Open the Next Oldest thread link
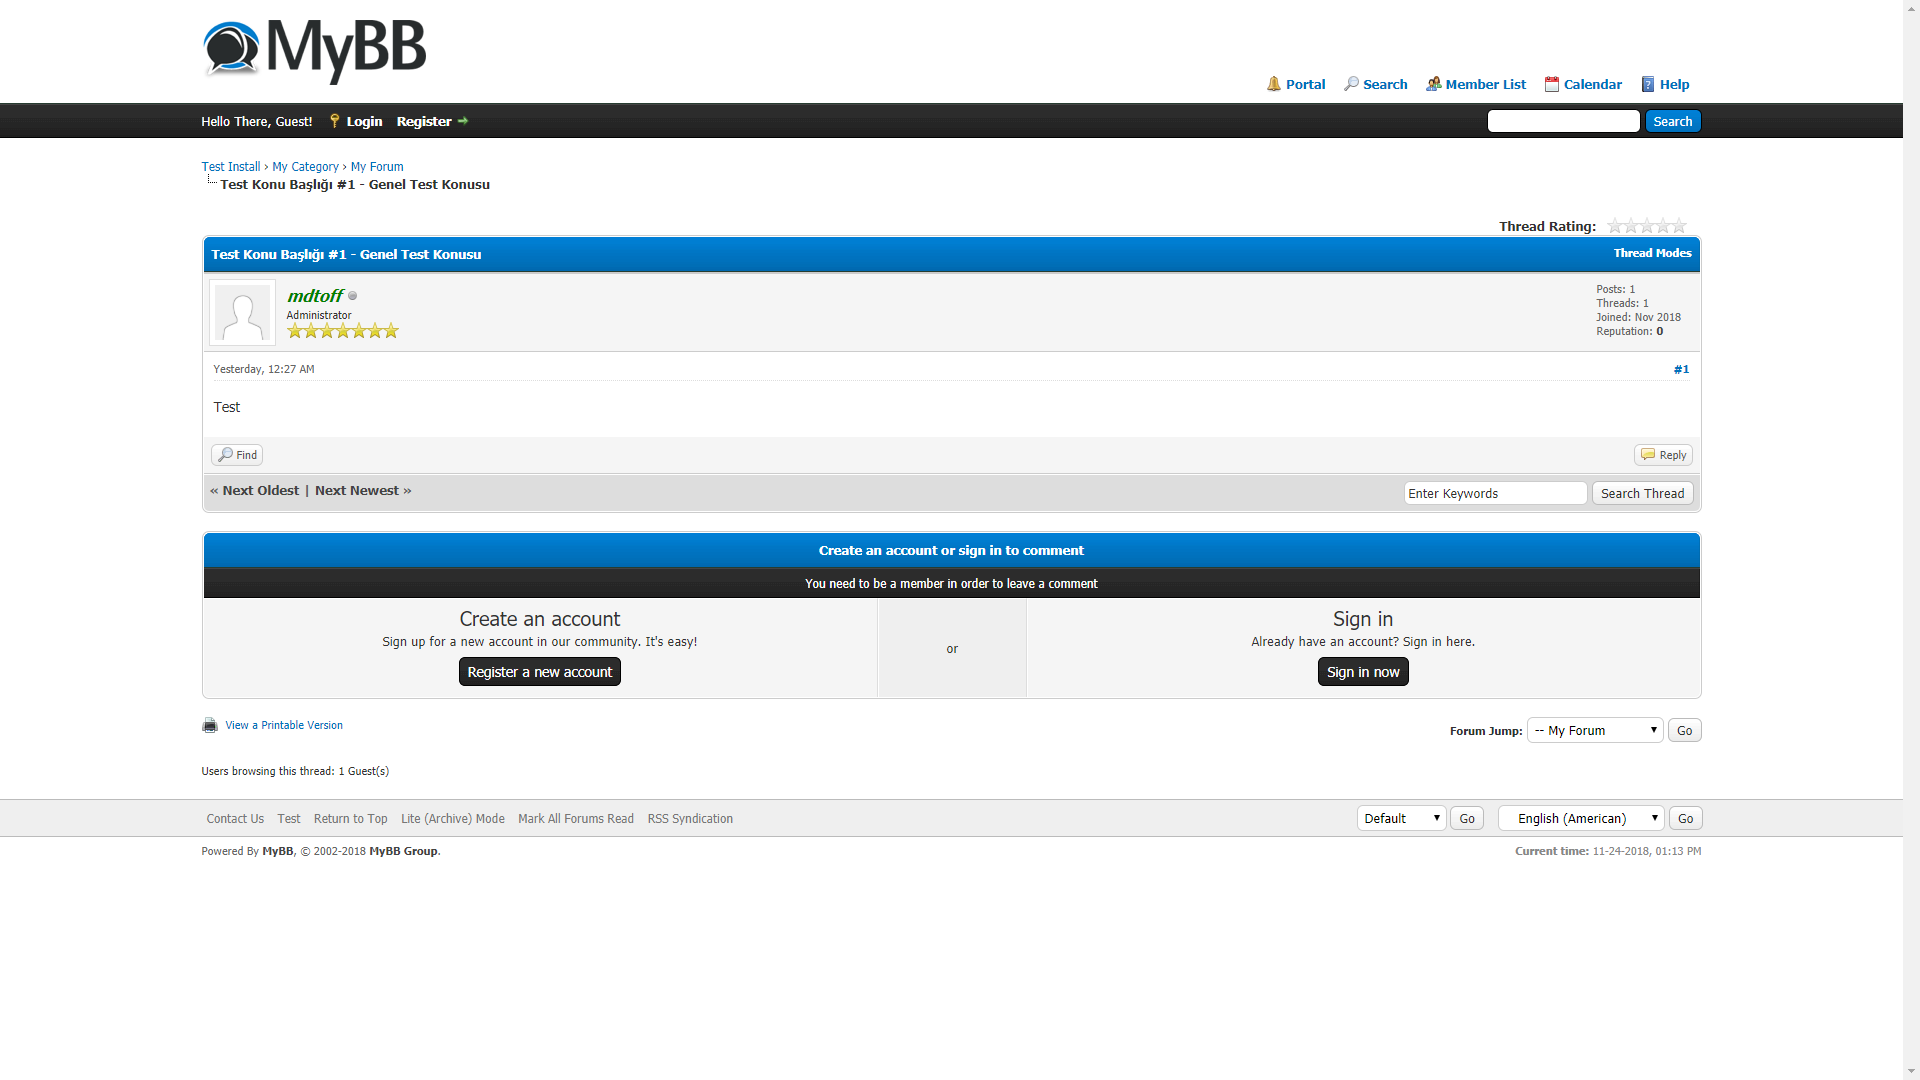Image resolution: width=1920 pixels, height=1080 pixels. [260, 490]
